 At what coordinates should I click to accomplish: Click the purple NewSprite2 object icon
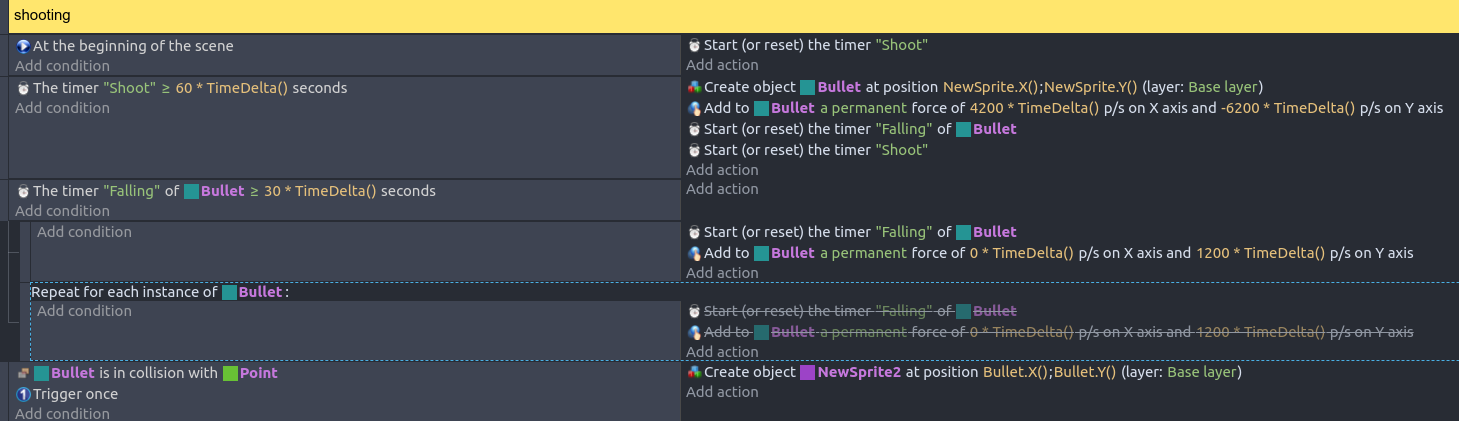(807, 373)
